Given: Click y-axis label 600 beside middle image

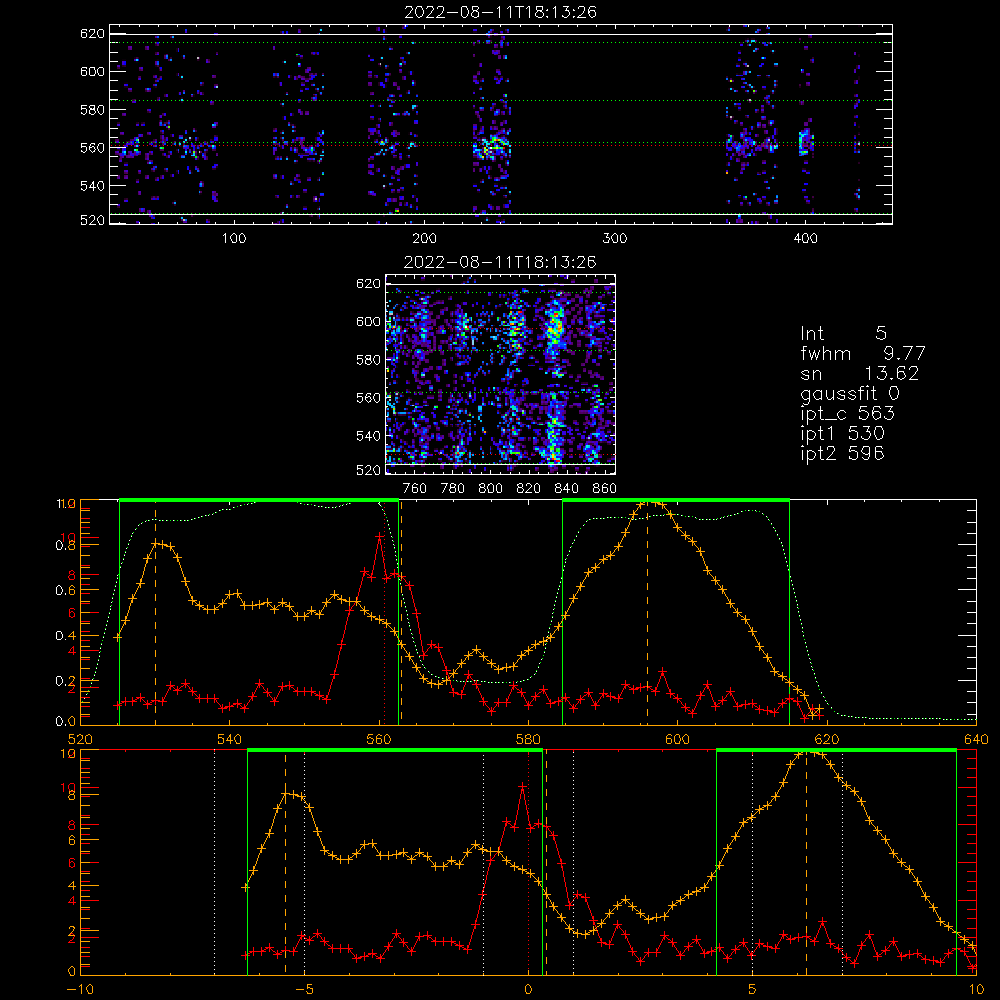Looking at the screenshot, I should [x=368, y=321].
